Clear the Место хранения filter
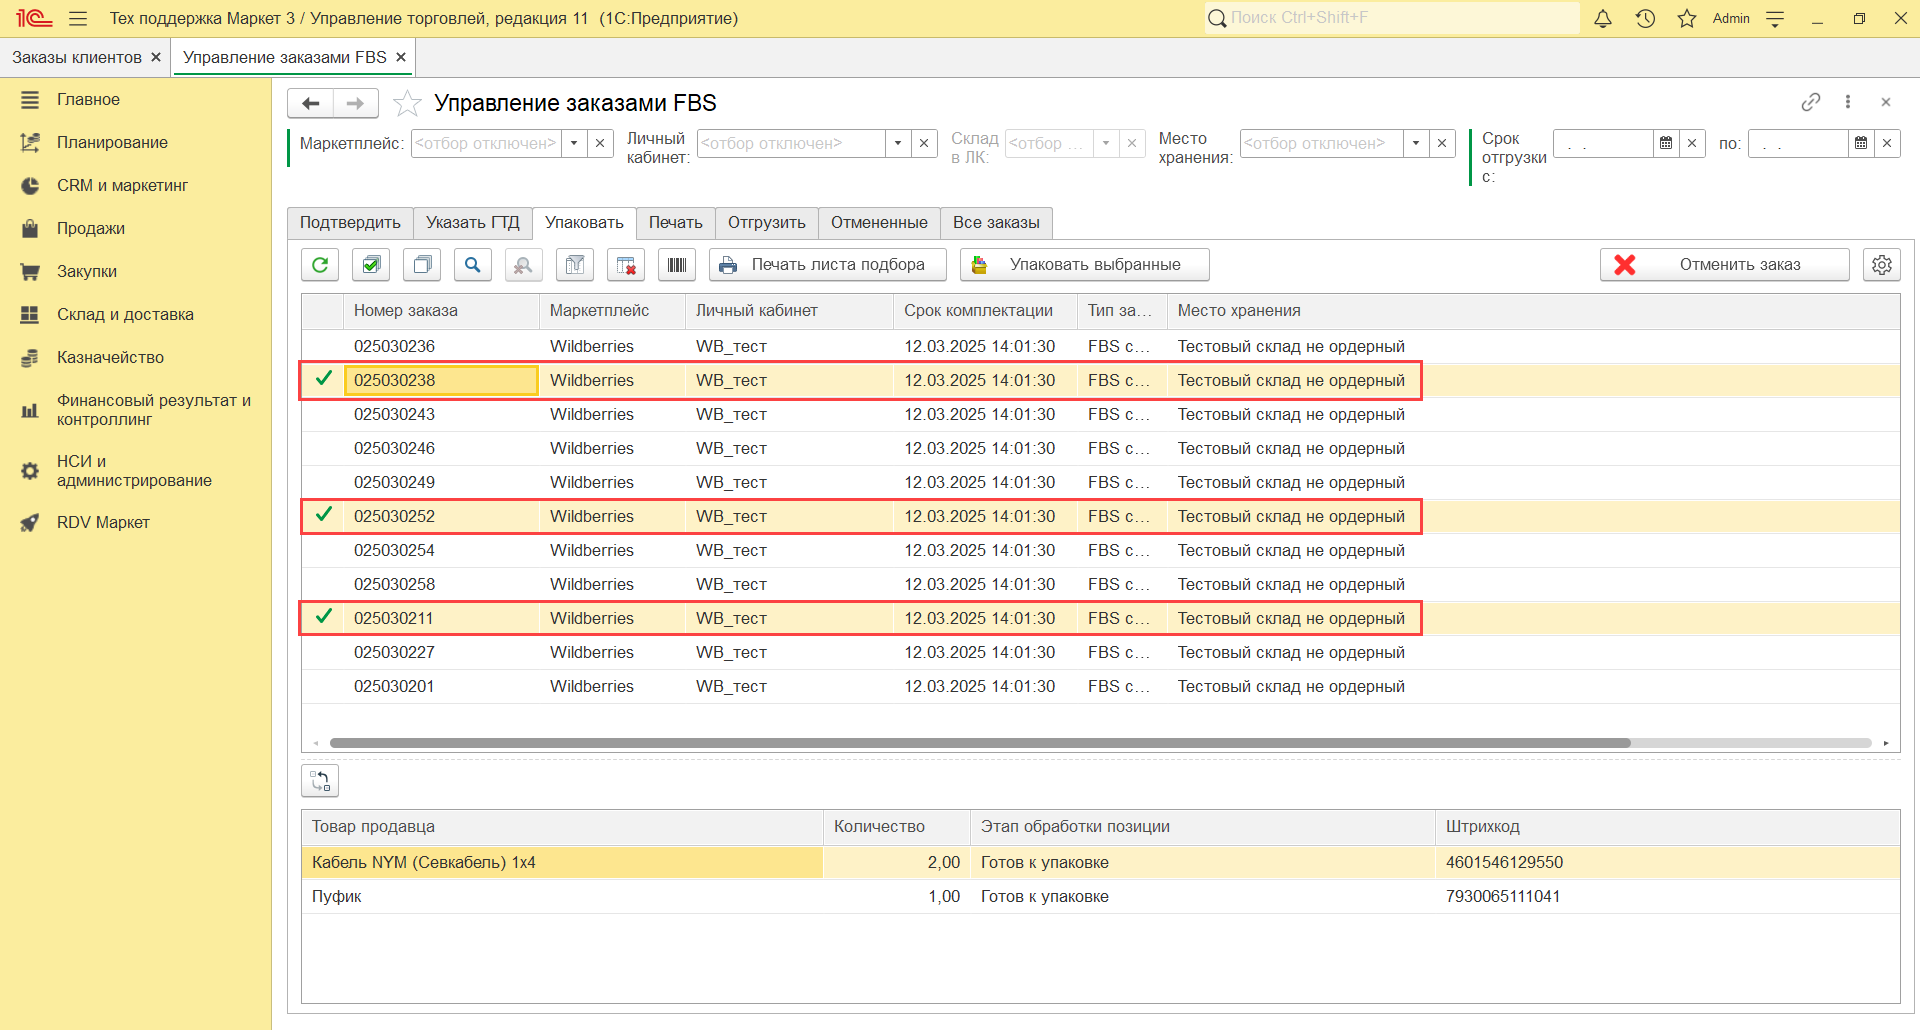1920x1030 pixels. point(1442,143)
